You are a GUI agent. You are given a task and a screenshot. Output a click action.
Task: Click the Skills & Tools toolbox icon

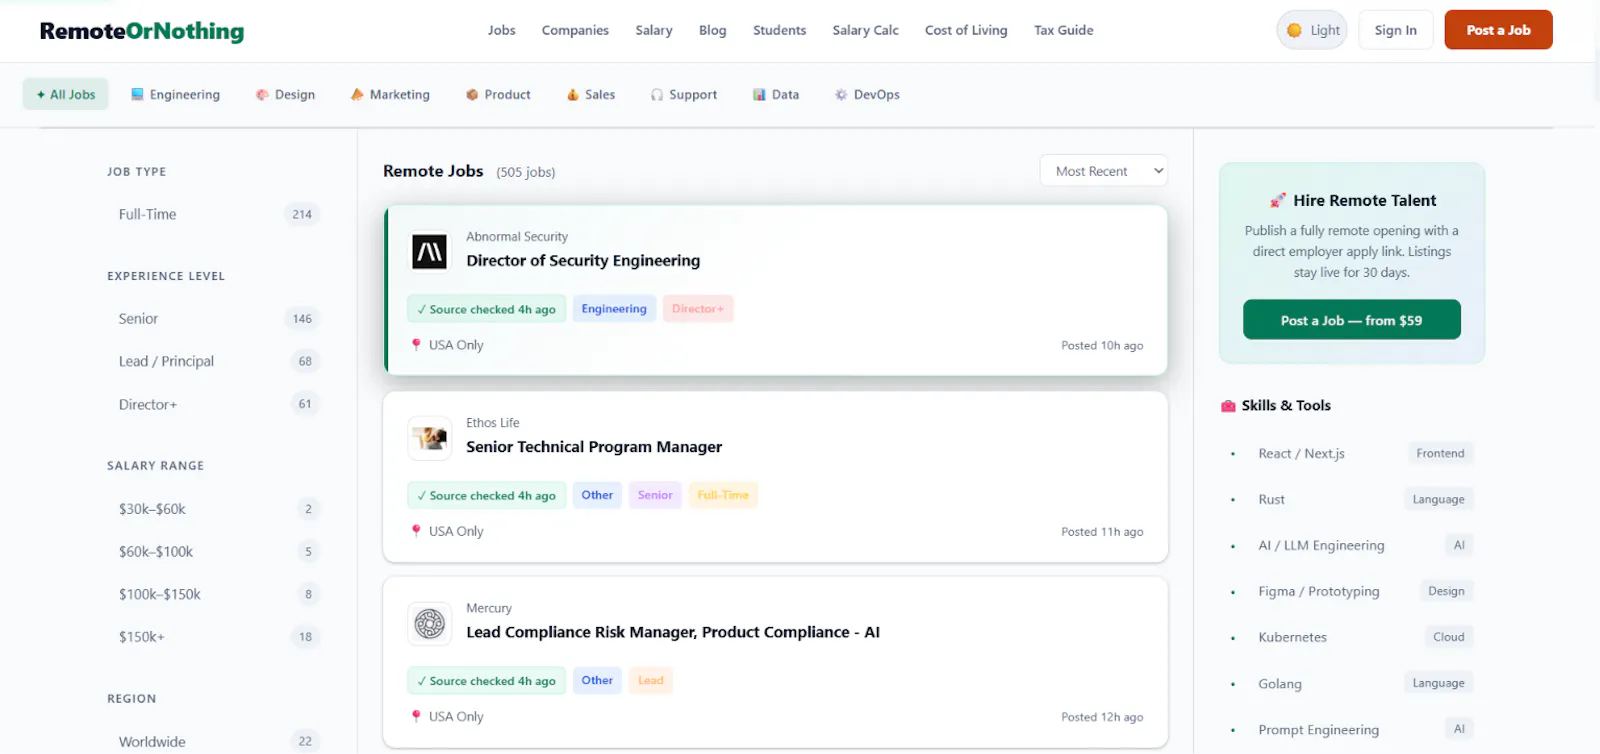(1228, 406)
